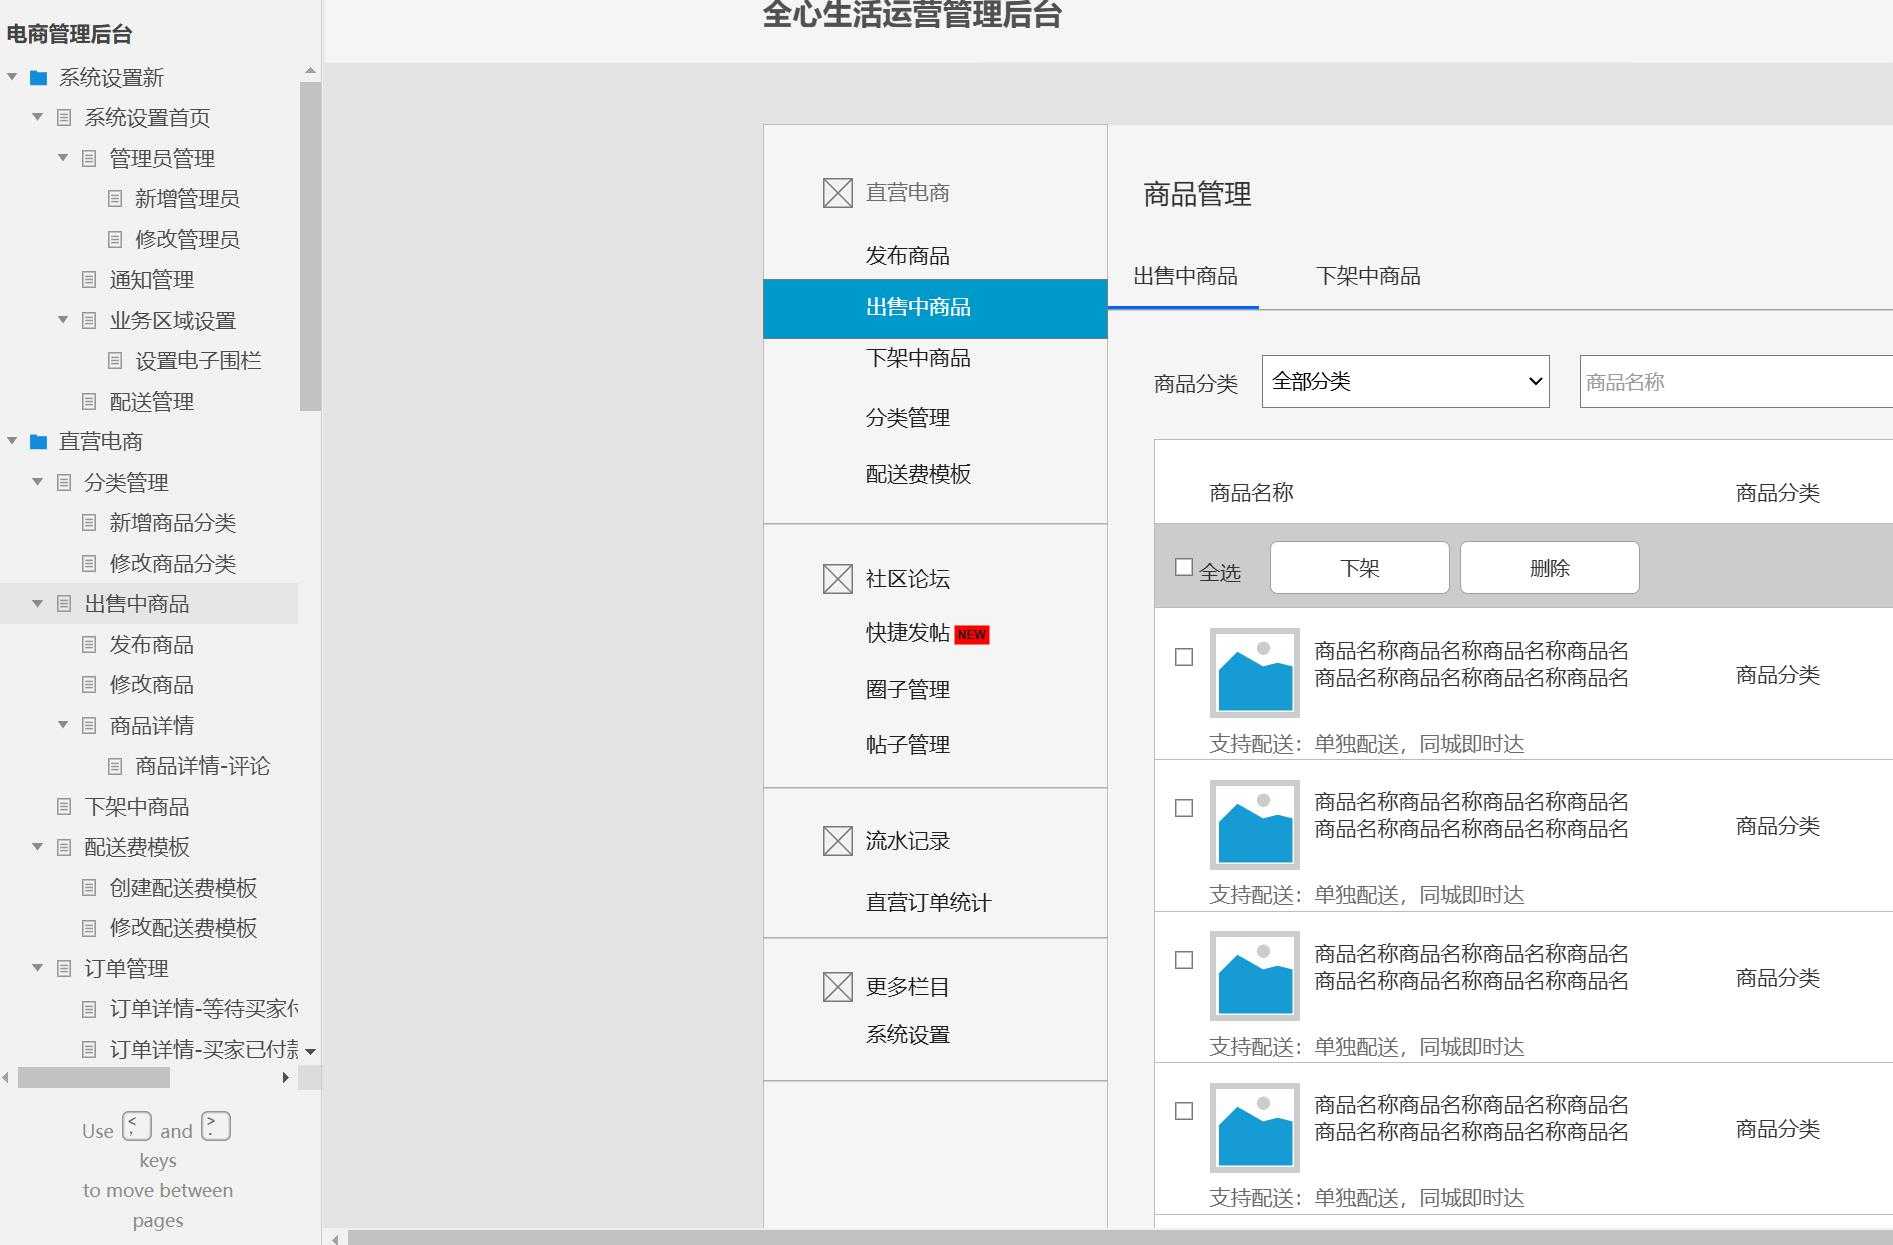Screen dimensions: 1893x1245
Task: Open the 全部分类 category dropdown
Action: tap(1404, 381)
